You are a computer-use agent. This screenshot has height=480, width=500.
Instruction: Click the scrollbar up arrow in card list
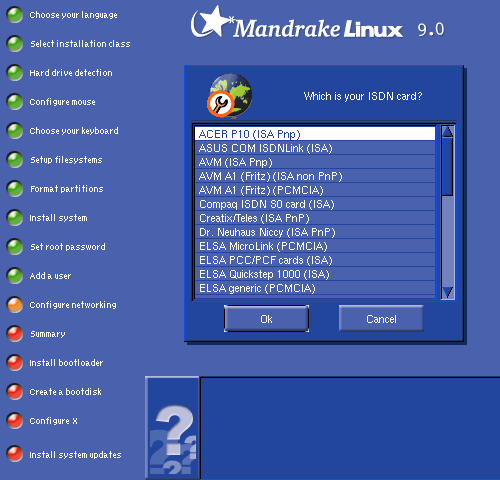click(447, 132)
